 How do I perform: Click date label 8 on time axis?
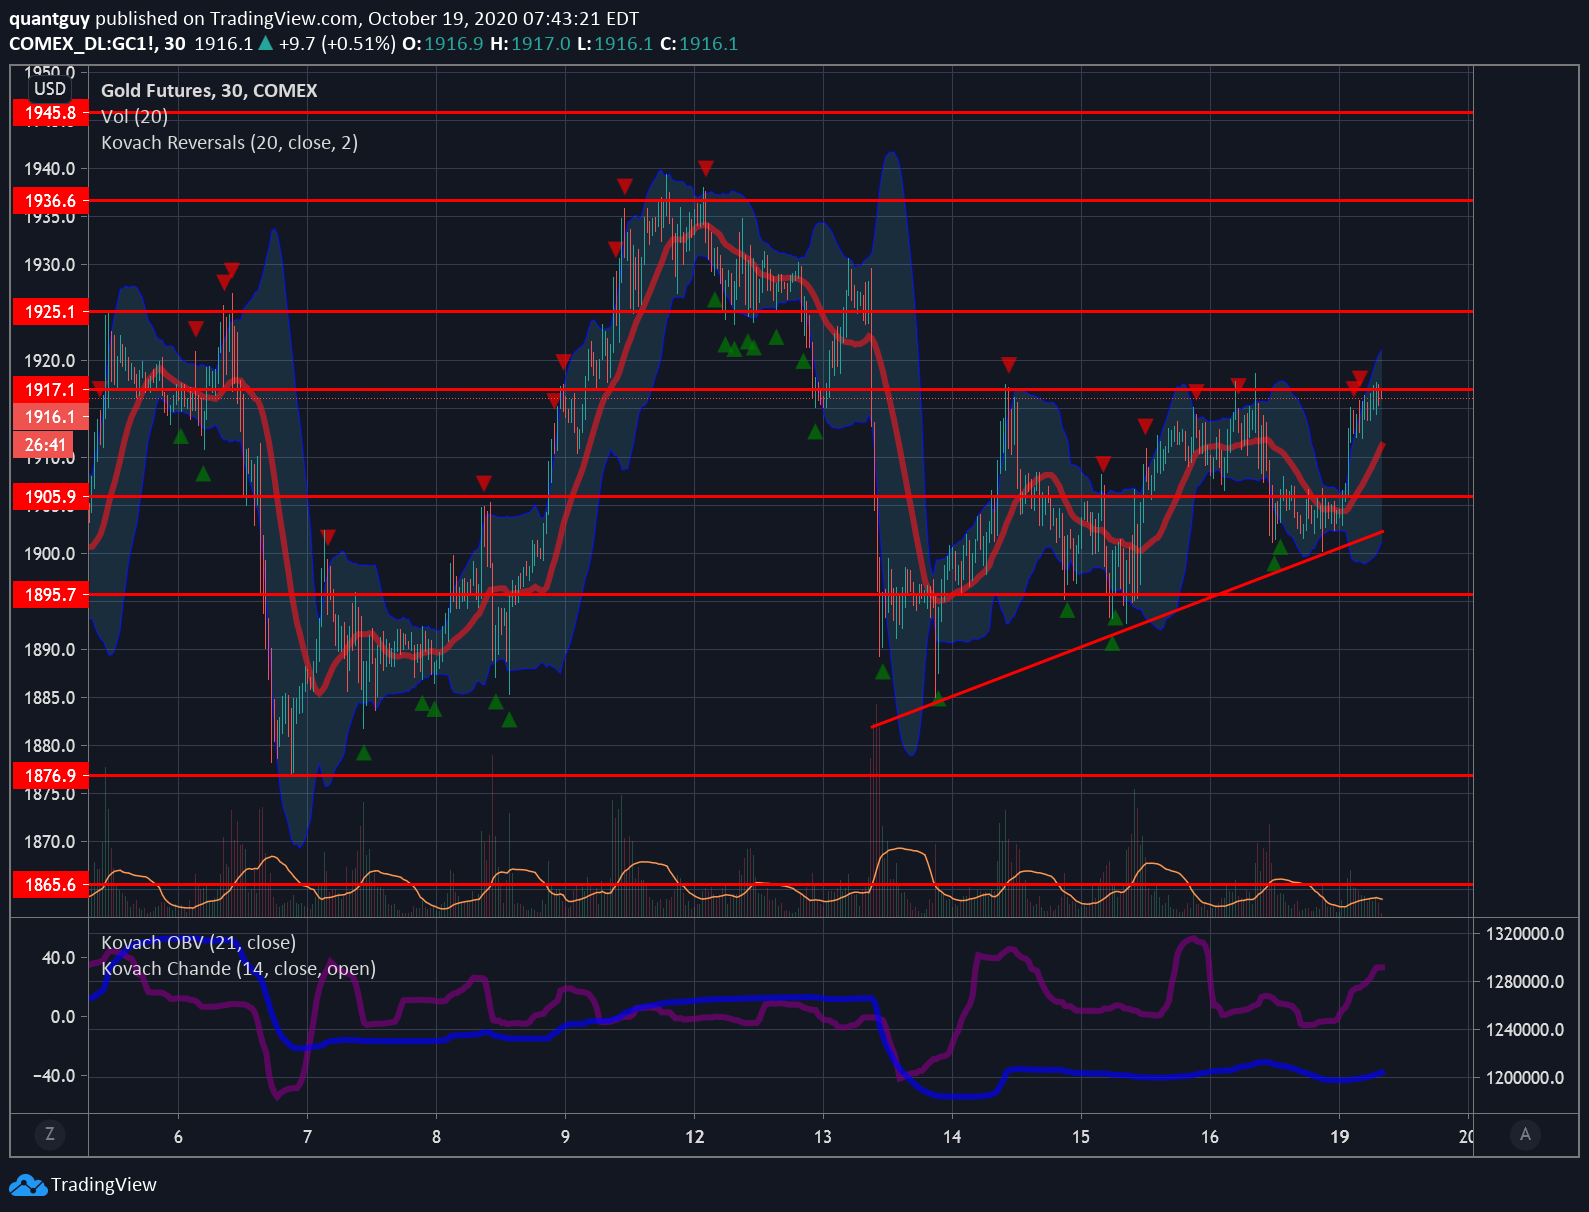[x=436, y=1137]
